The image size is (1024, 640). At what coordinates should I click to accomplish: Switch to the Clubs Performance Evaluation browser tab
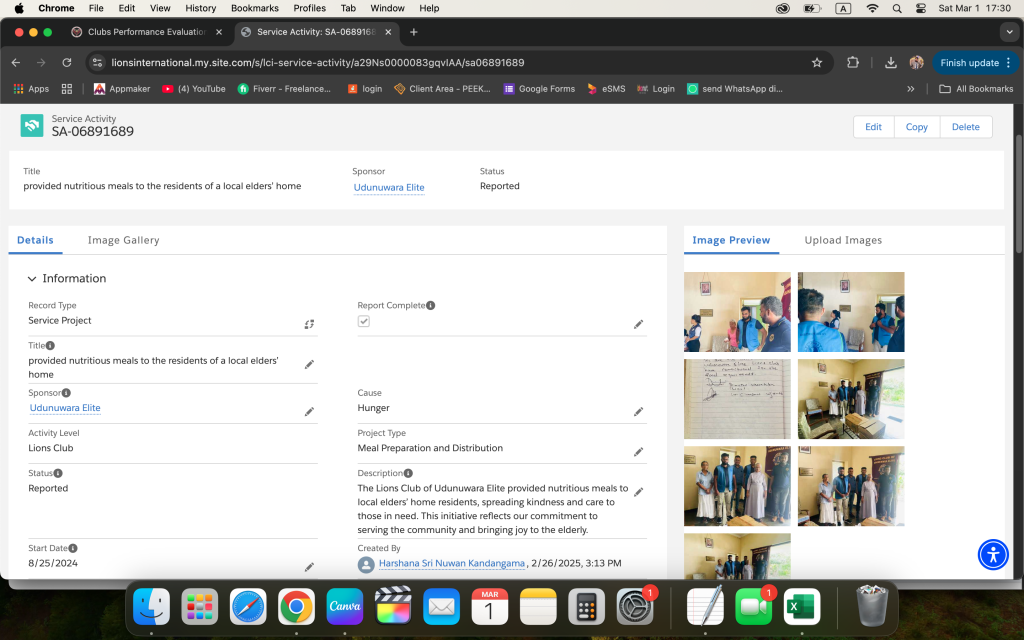pyautogui.click(x=147, y=32)
